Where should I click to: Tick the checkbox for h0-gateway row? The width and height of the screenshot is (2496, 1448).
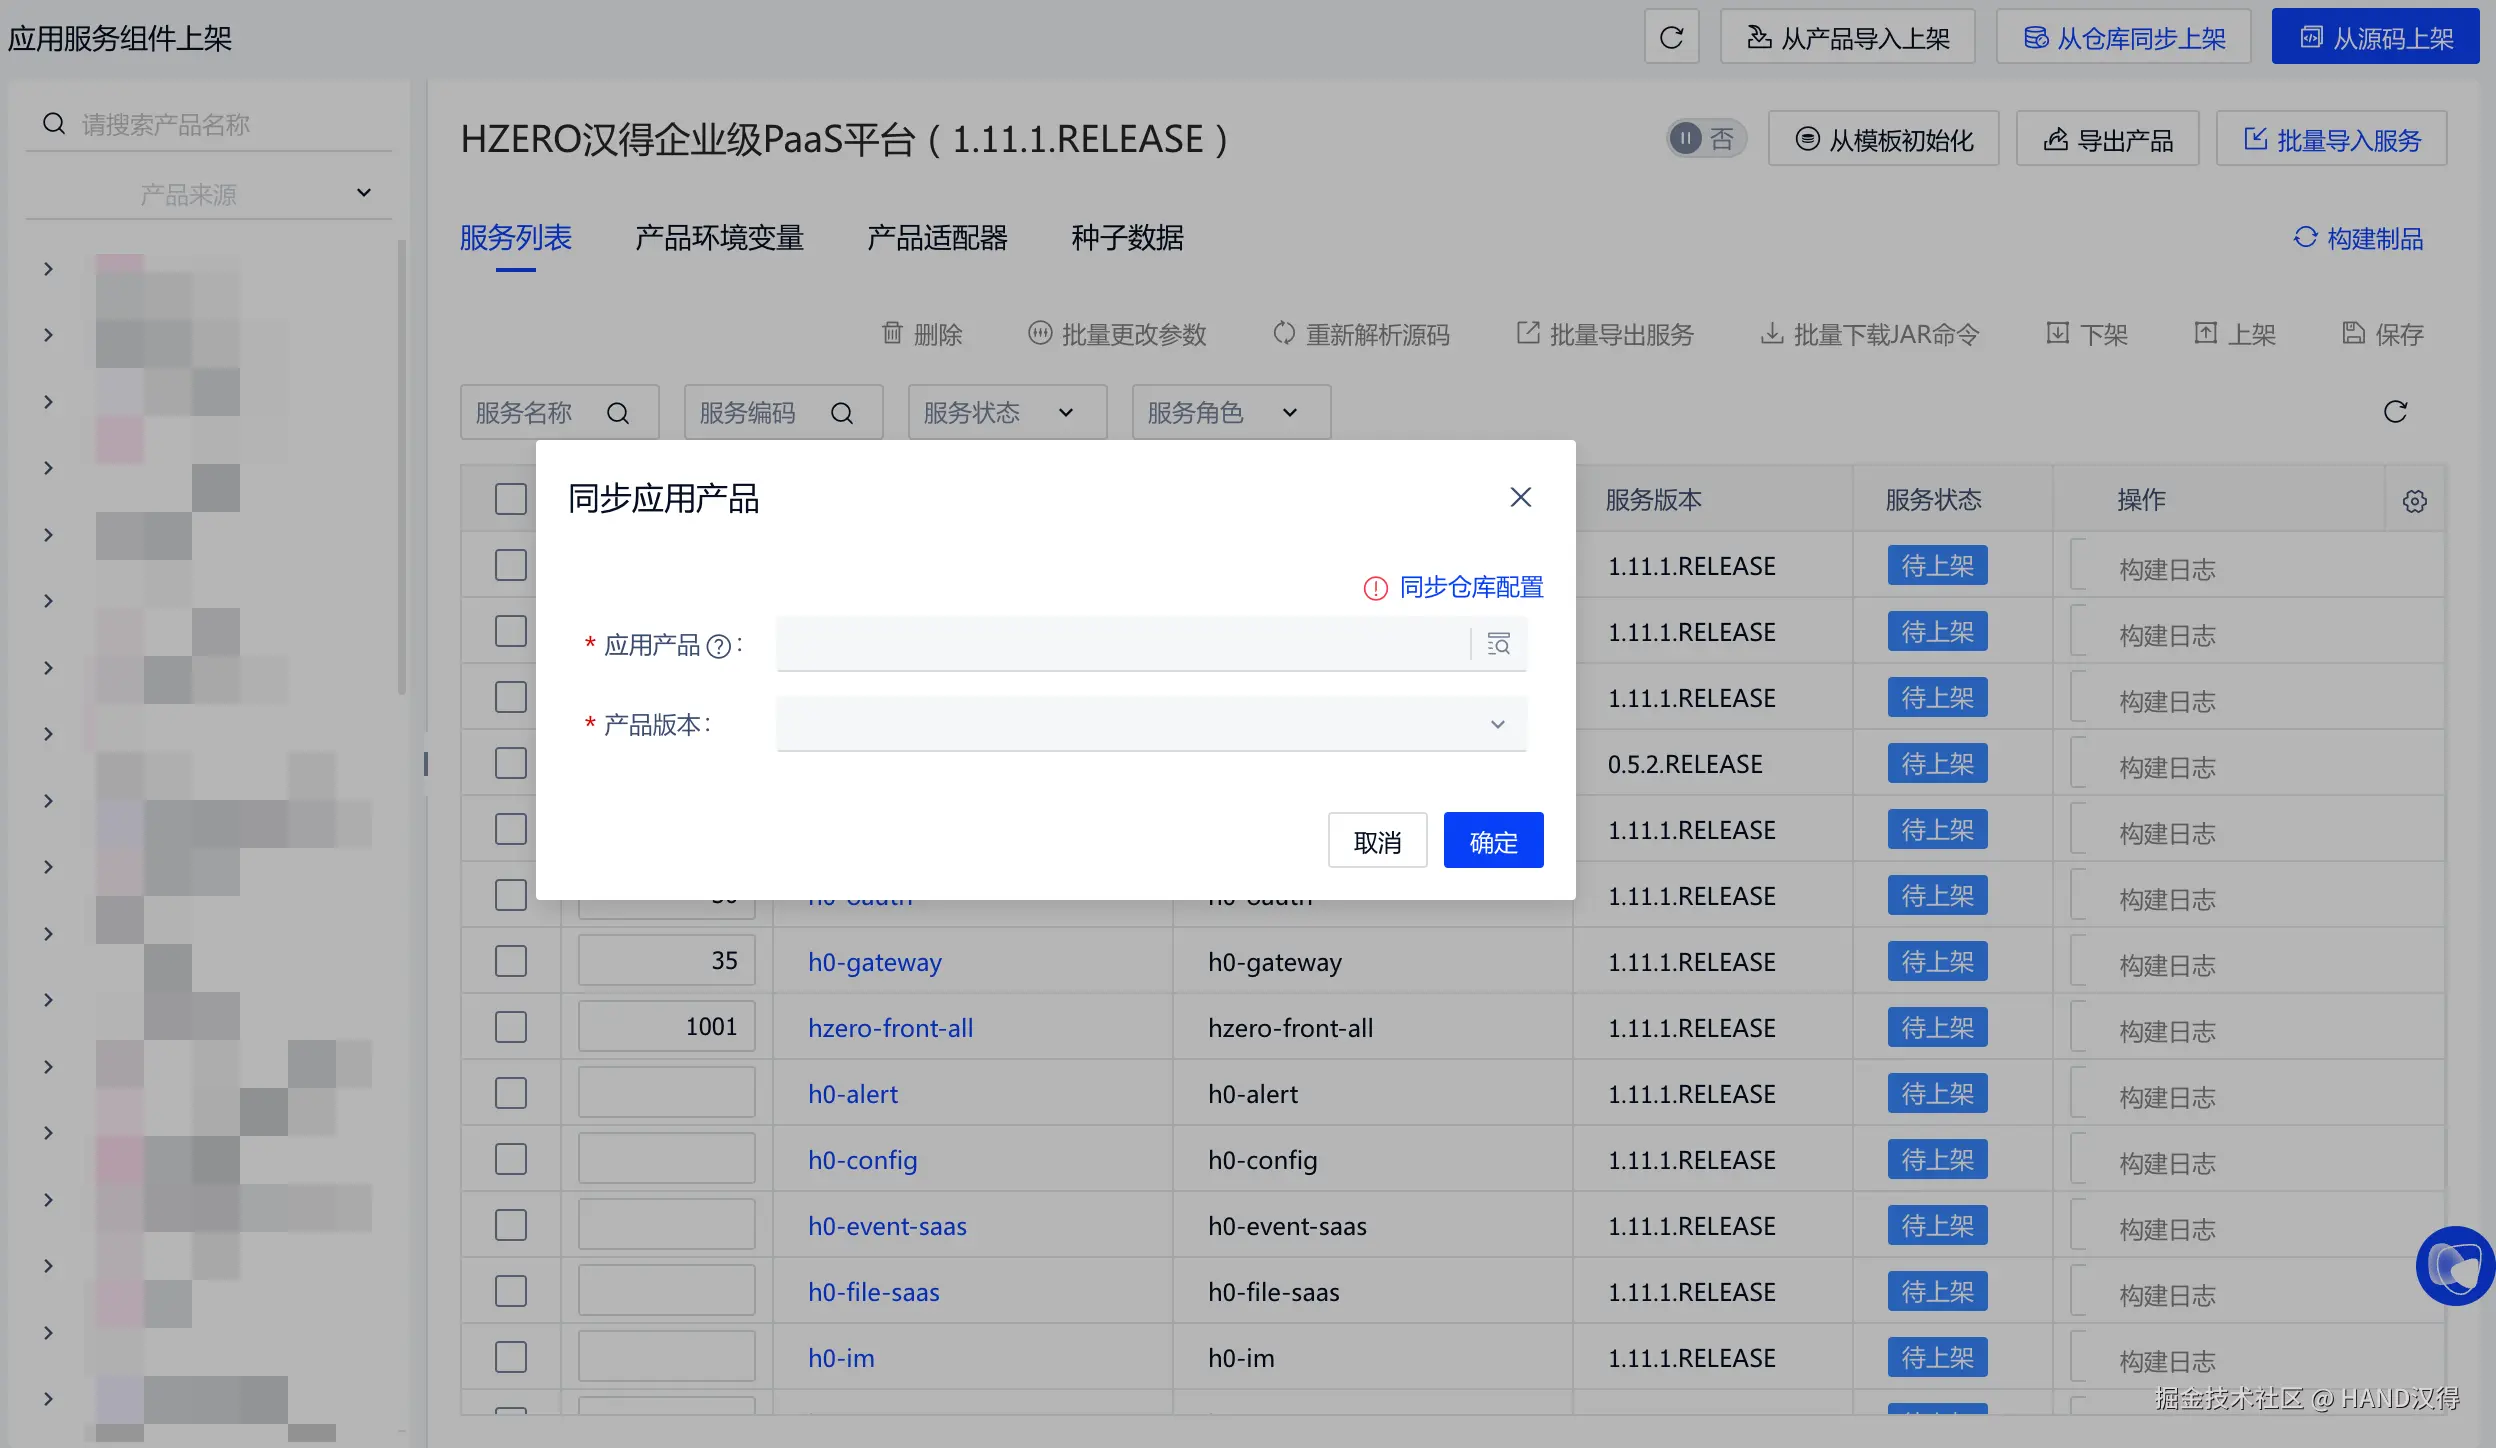pos(510,961)
